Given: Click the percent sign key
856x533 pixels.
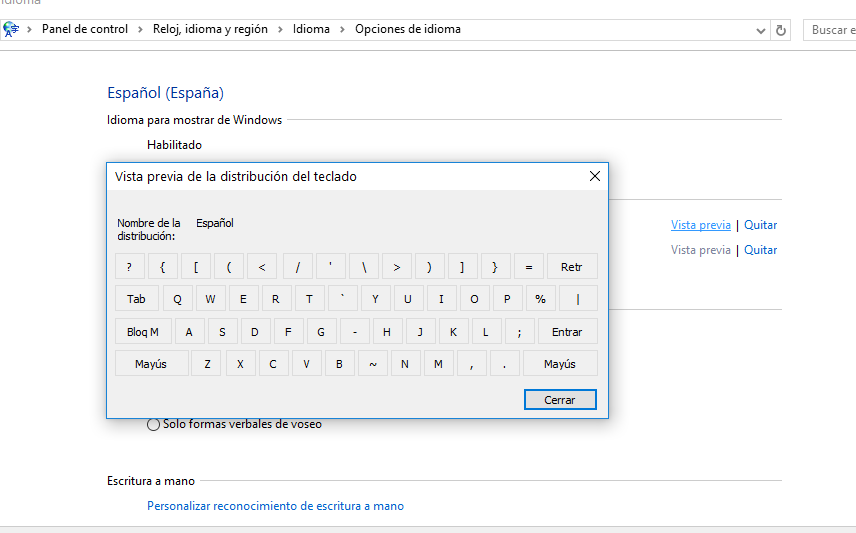Looking at the screenshot, I should tap(540, 299).
